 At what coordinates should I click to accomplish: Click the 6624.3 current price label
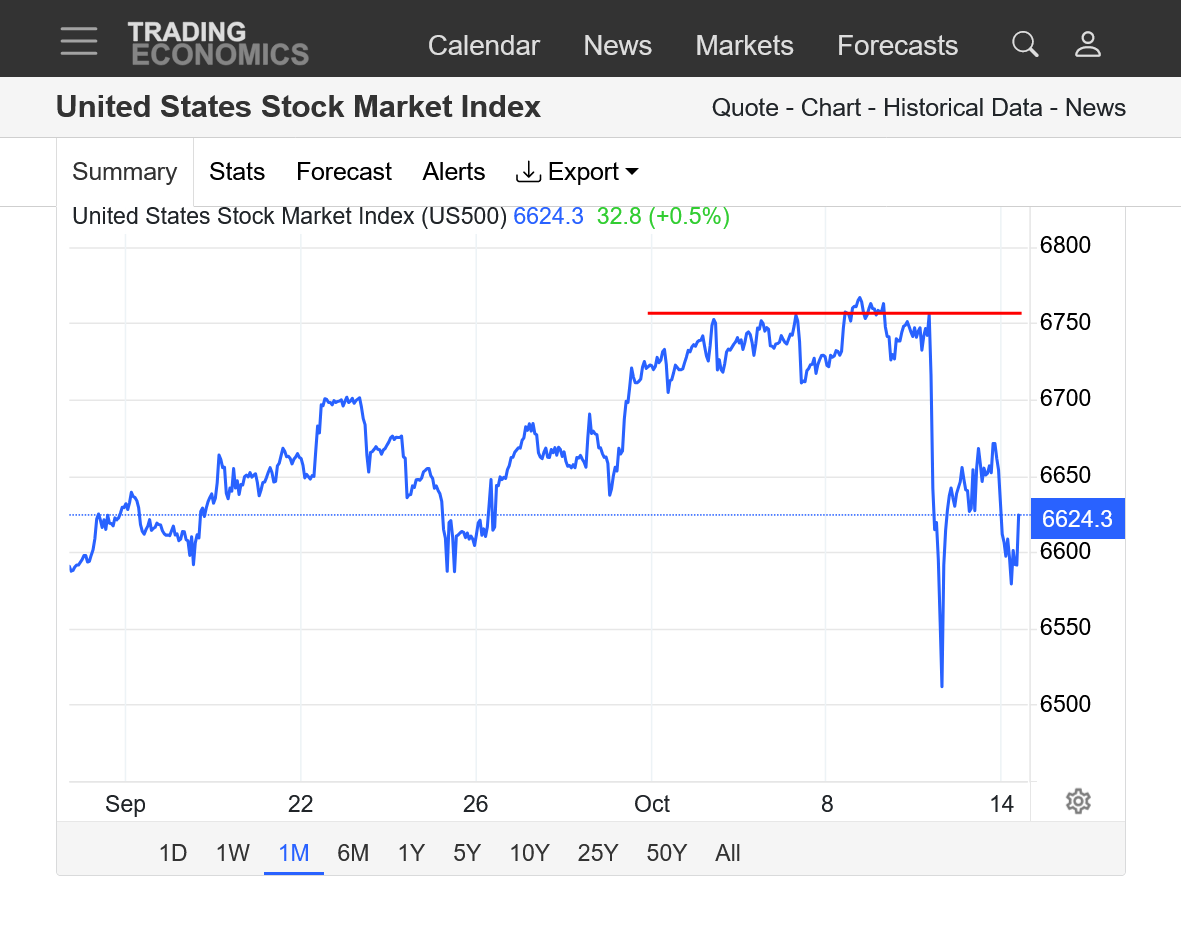1077,518
